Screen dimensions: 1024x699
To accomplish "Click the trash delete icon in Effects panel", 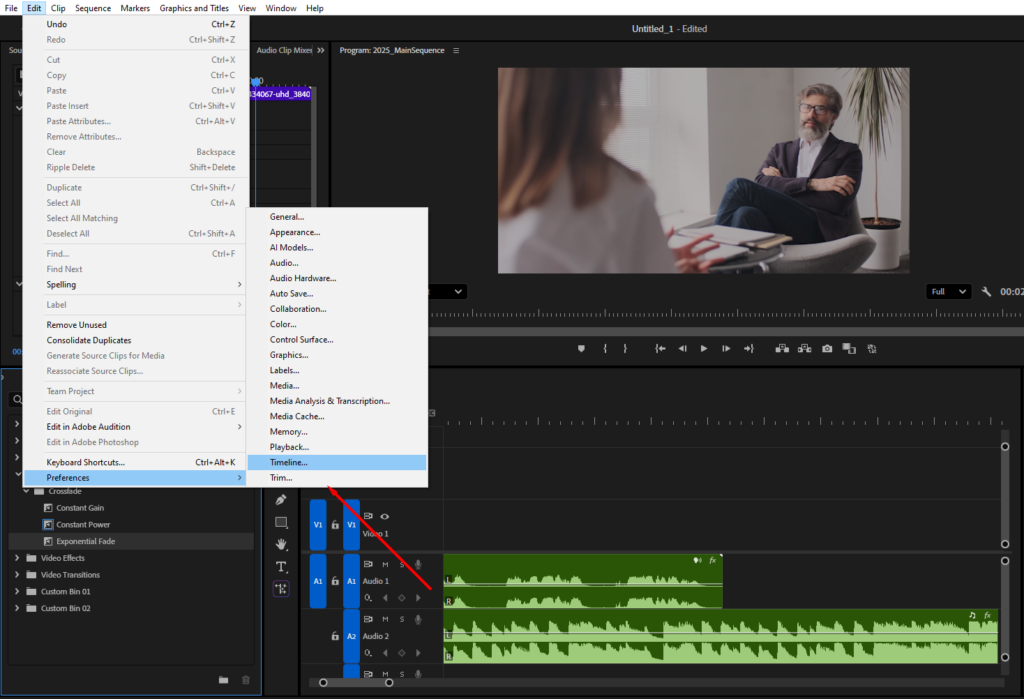I will [246, 680].
